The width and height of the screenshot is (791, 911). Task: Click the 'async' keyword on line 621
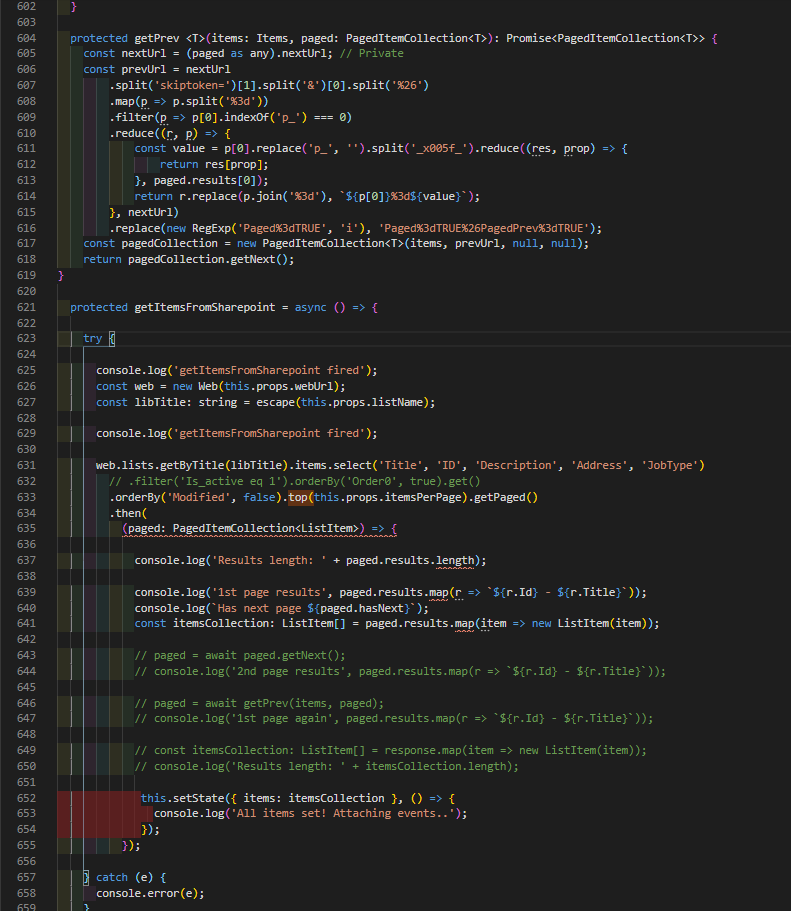pos(310,307)
